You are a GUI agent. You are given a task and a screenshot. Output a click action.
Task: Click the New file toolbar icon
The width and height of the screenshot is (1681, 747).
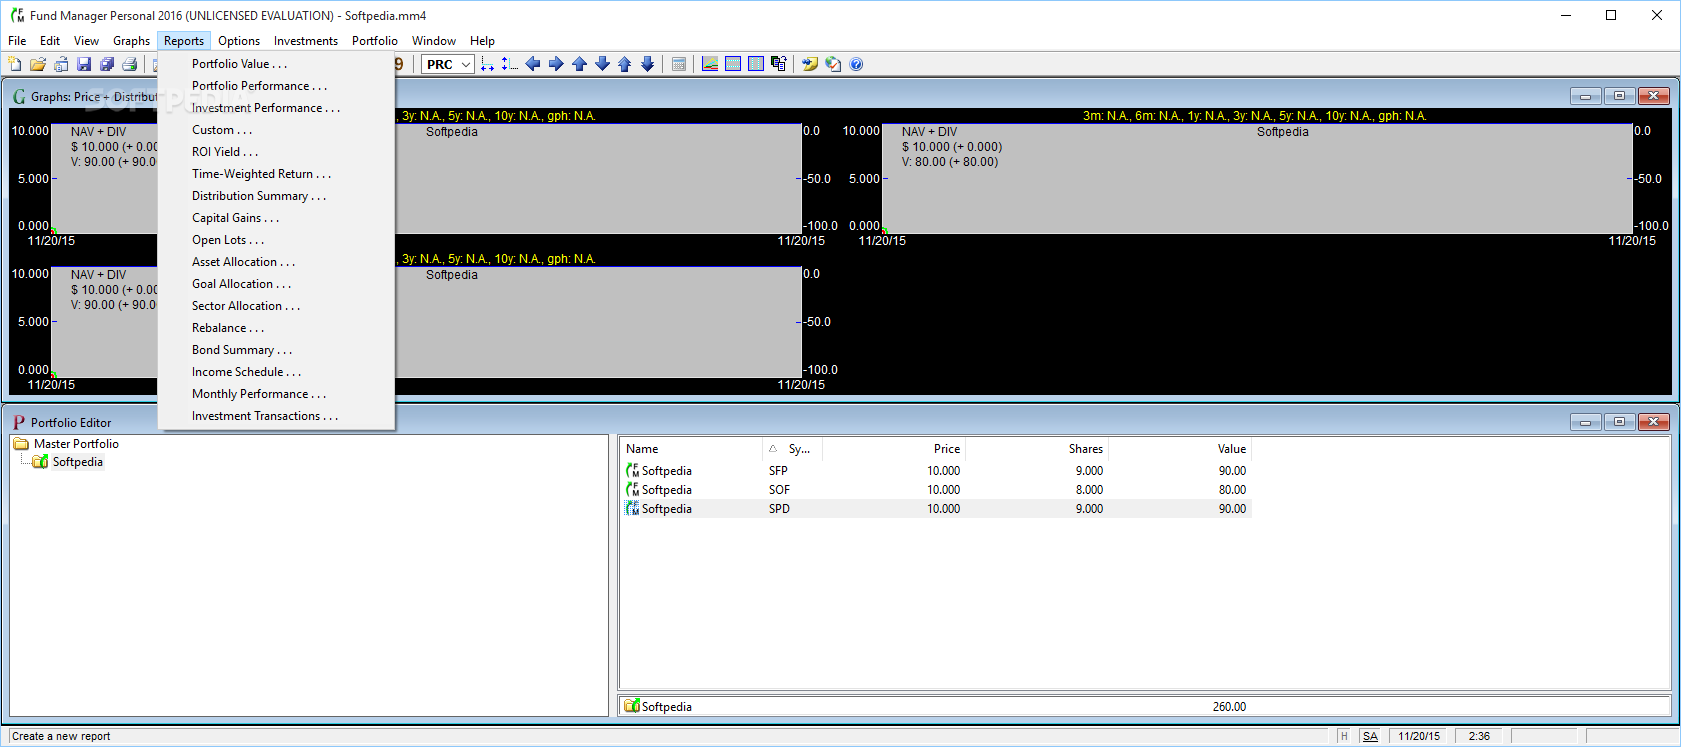tap(15, 64)
